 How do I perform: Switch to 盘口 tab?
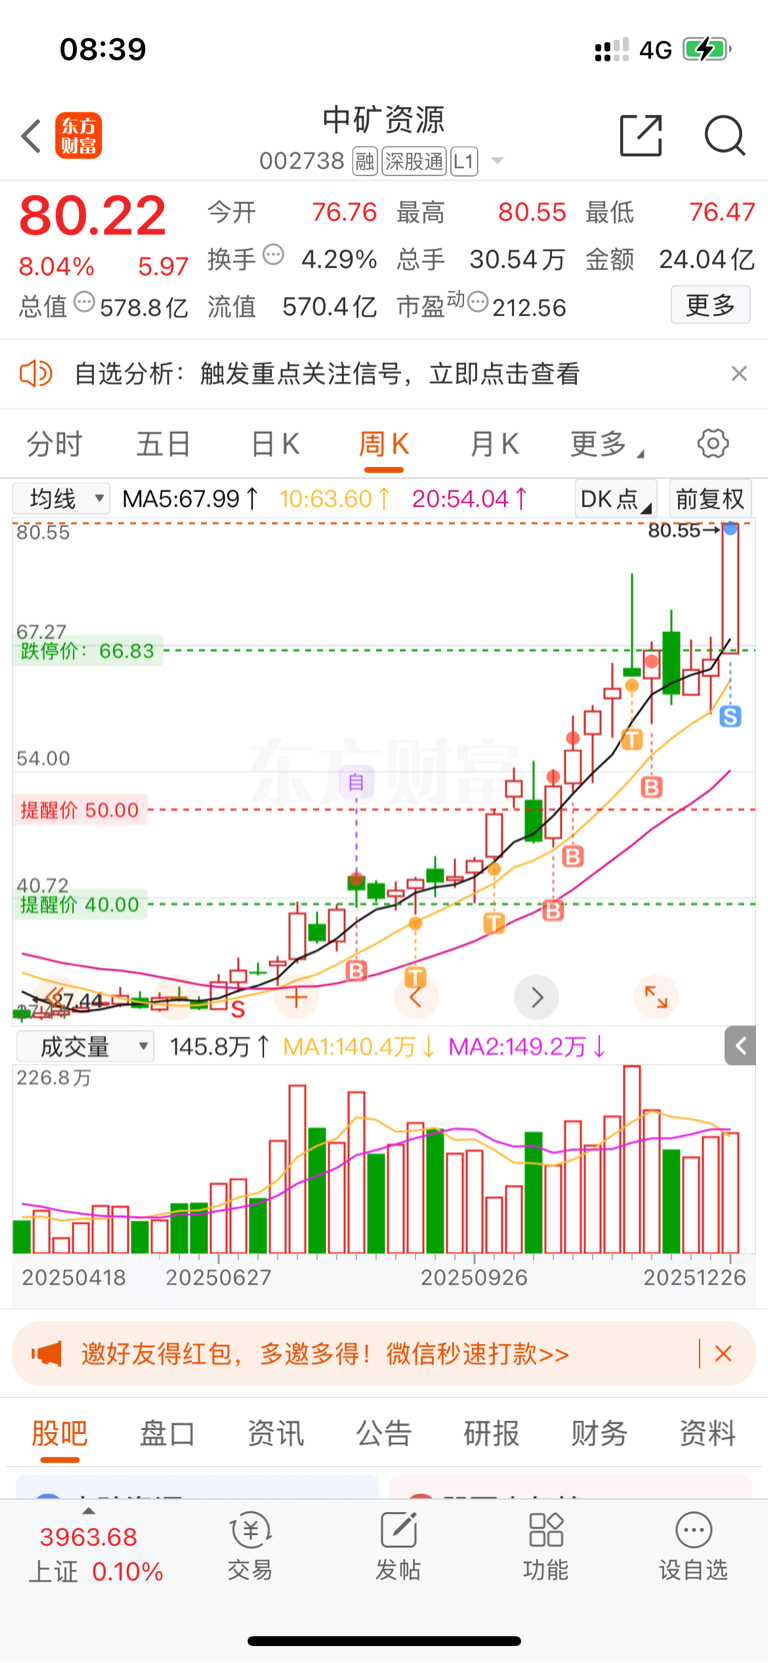[x=167, y=1433]
